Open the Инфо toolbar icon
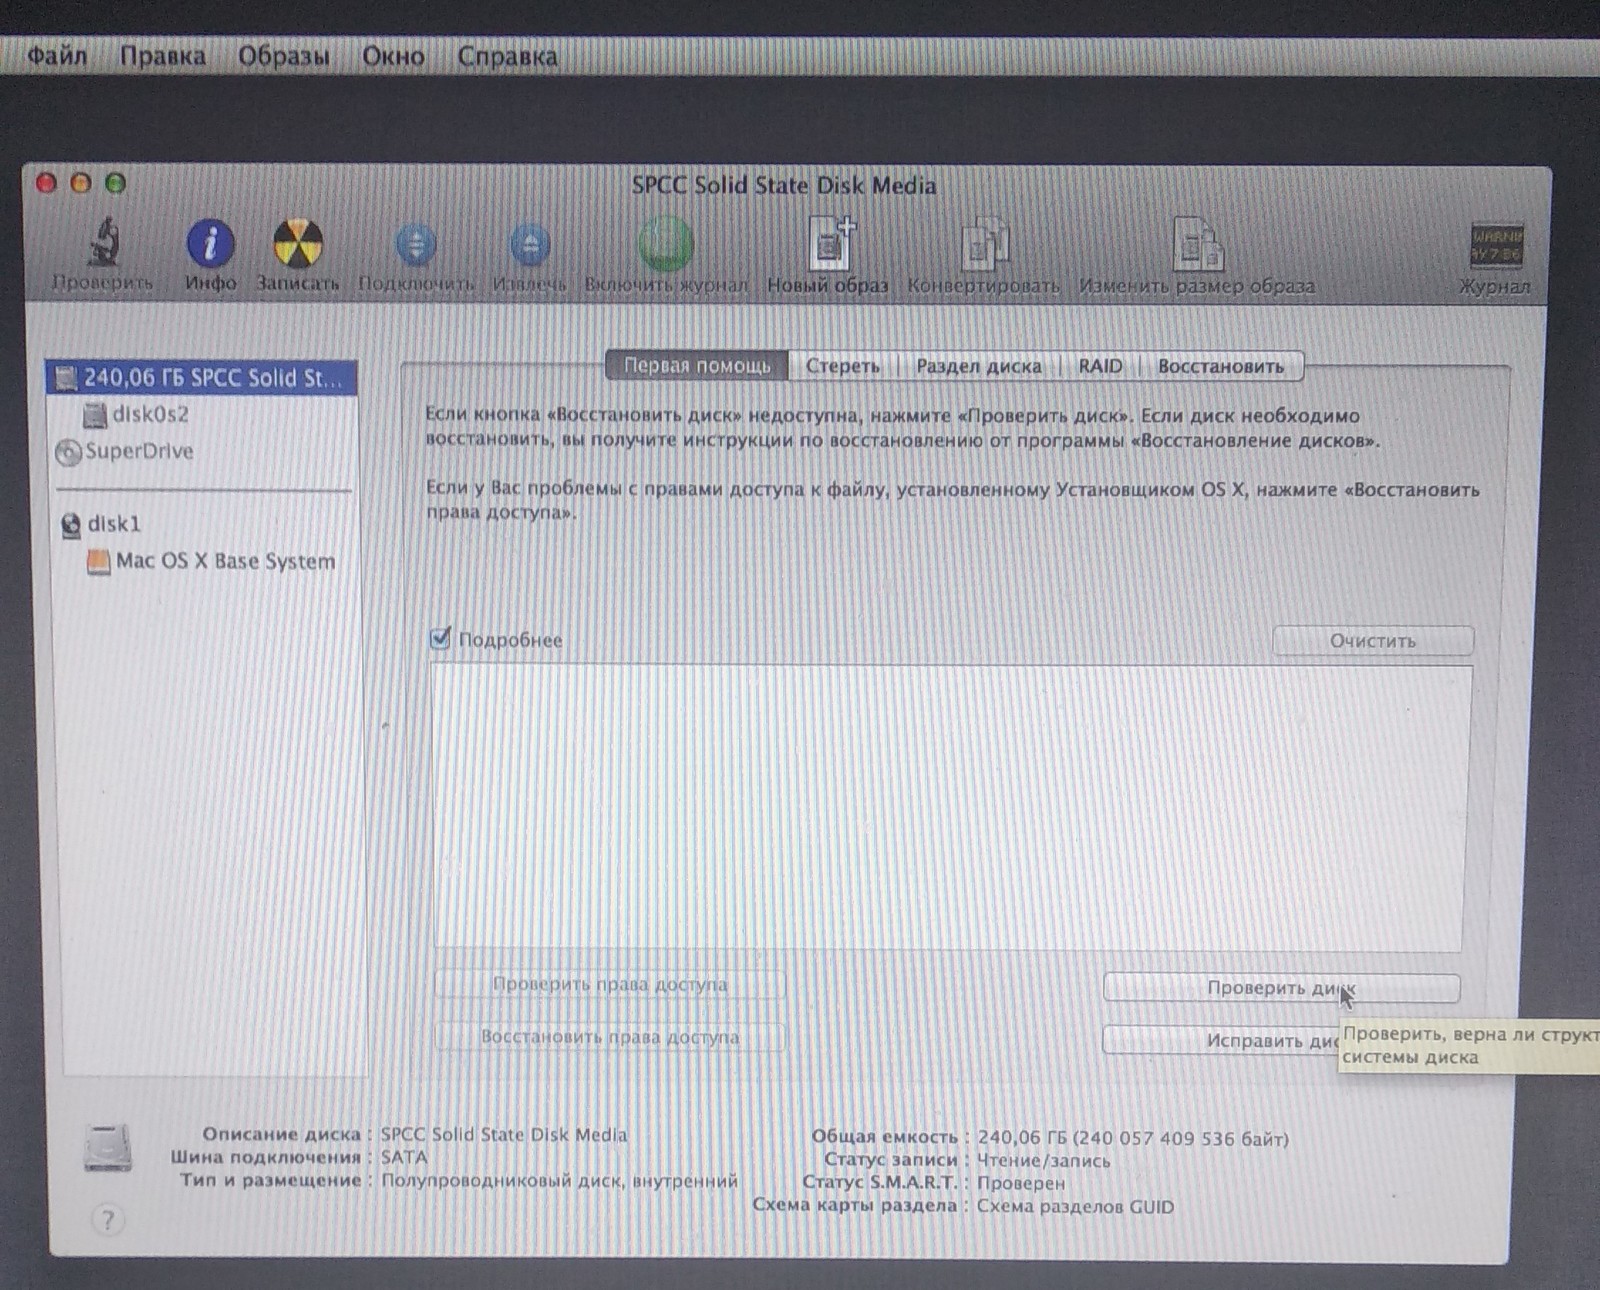This screenshot has width=1600, height=1290. click(x=210, y=243)
